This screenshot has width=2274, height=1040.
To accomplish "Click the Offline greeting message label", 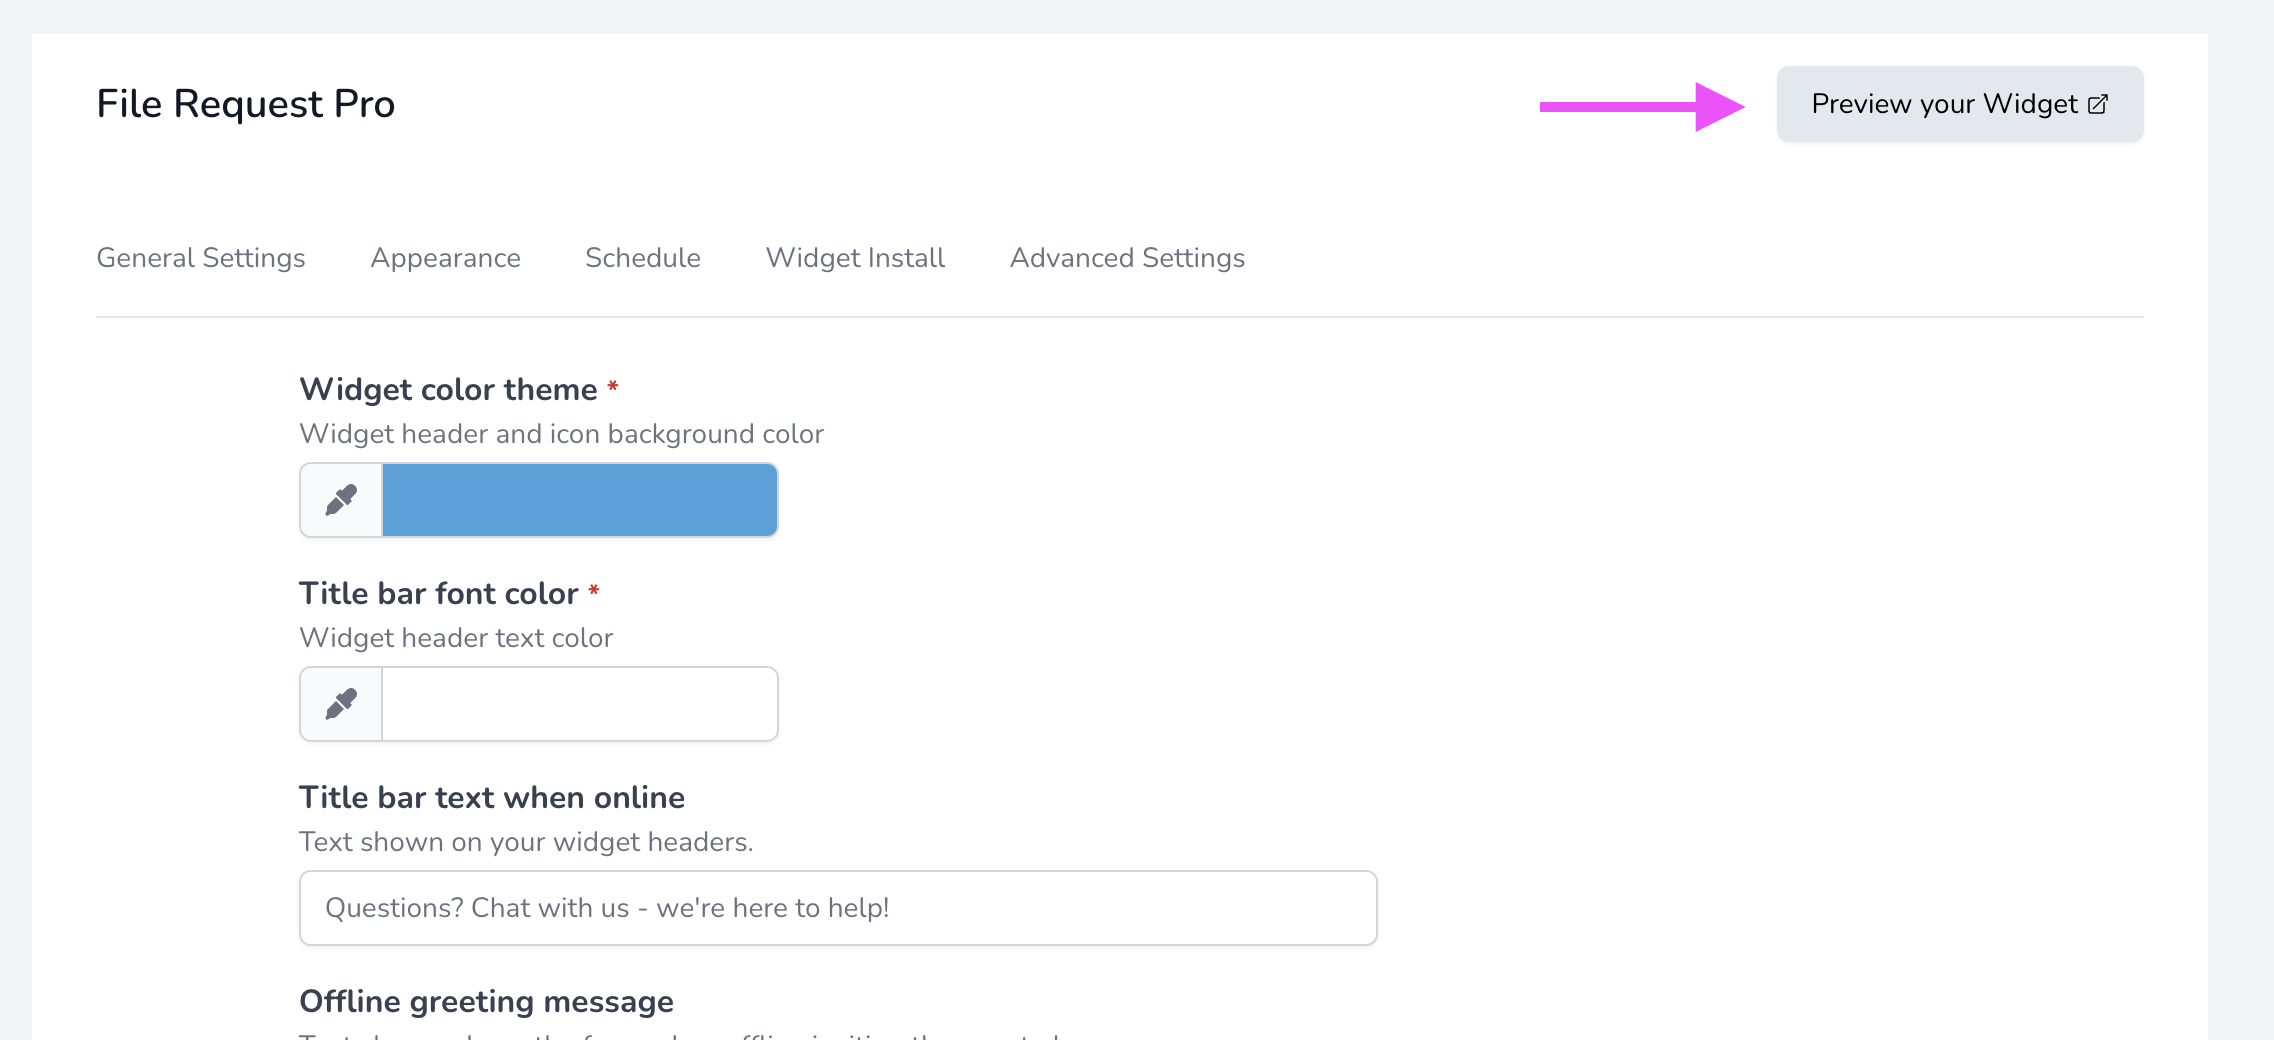I will click(487, 1001).
